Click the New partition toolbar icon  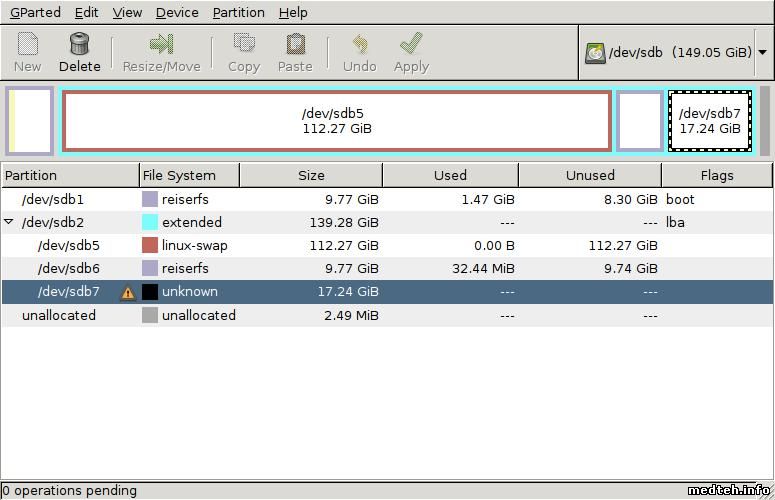click(x=27, y=45)
